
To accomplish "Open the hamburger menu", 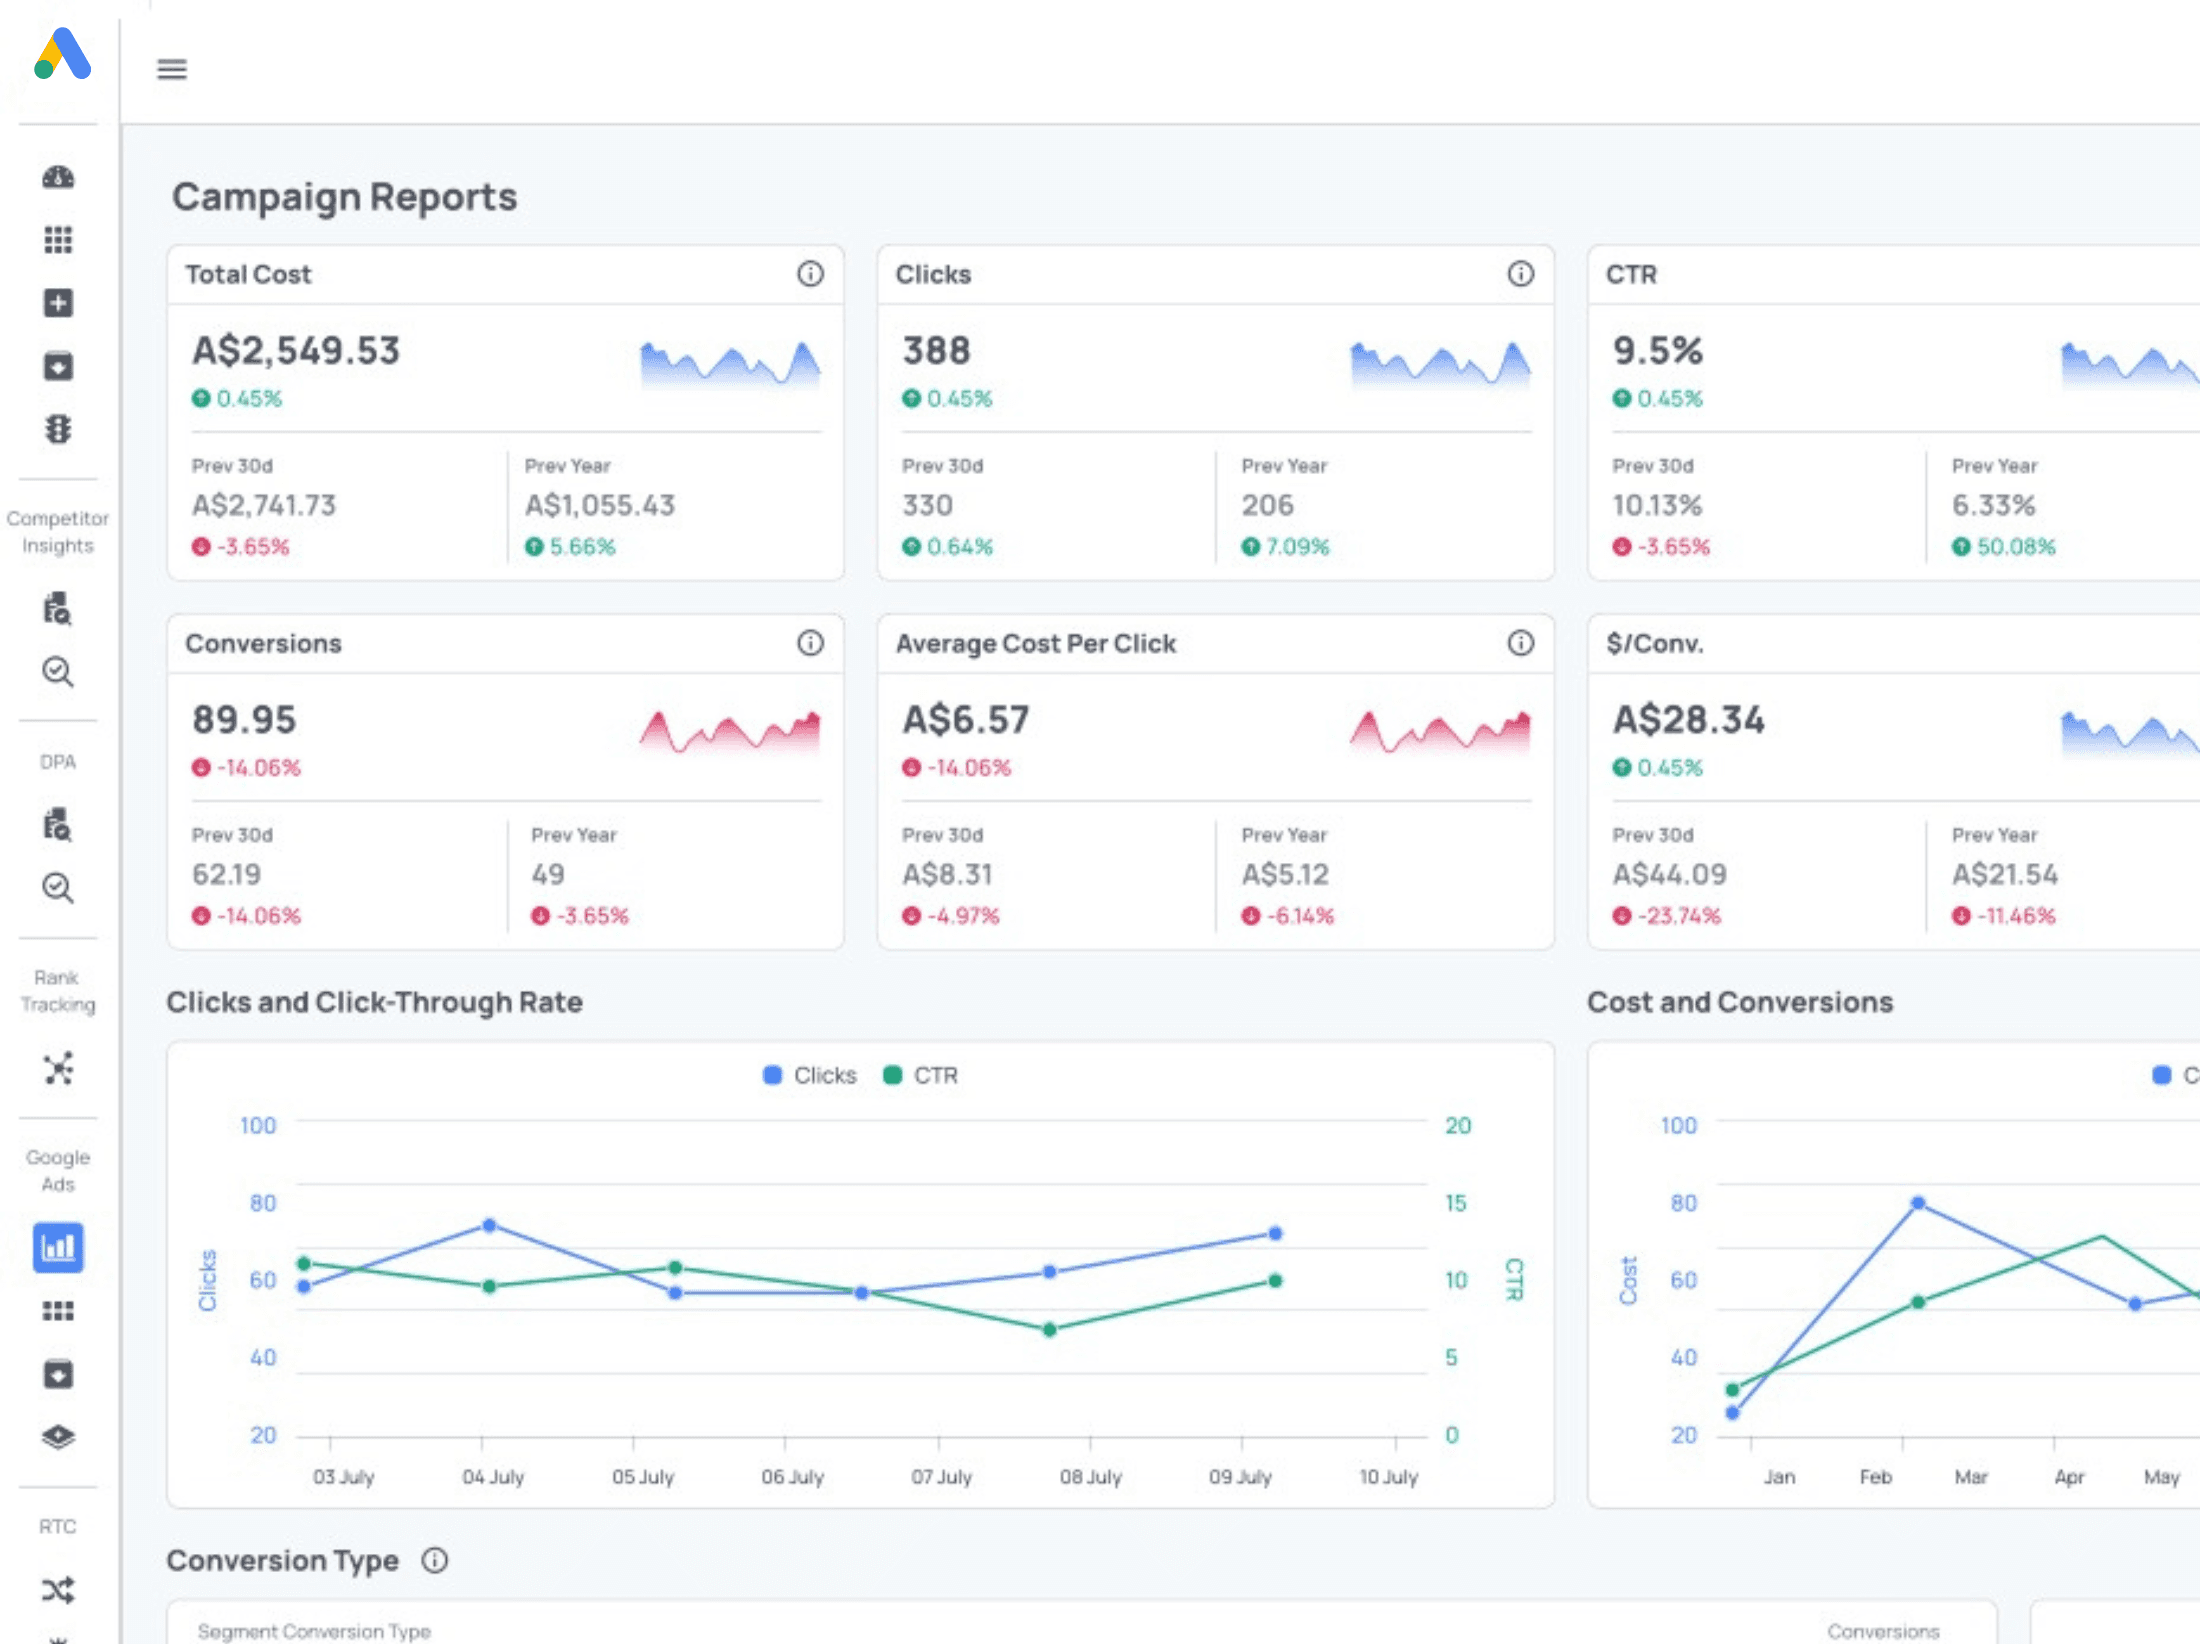I will [172, 69].
